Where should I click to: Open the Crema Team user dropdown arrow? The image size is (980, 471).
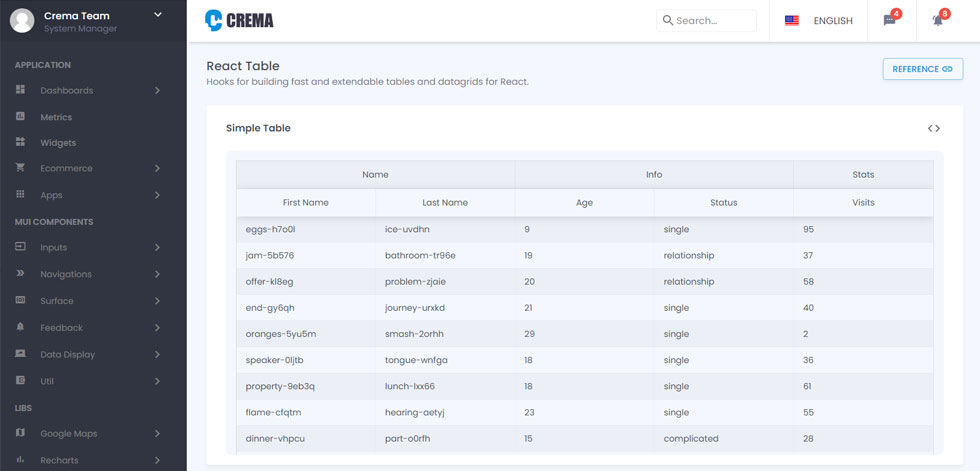click(158, 14)
